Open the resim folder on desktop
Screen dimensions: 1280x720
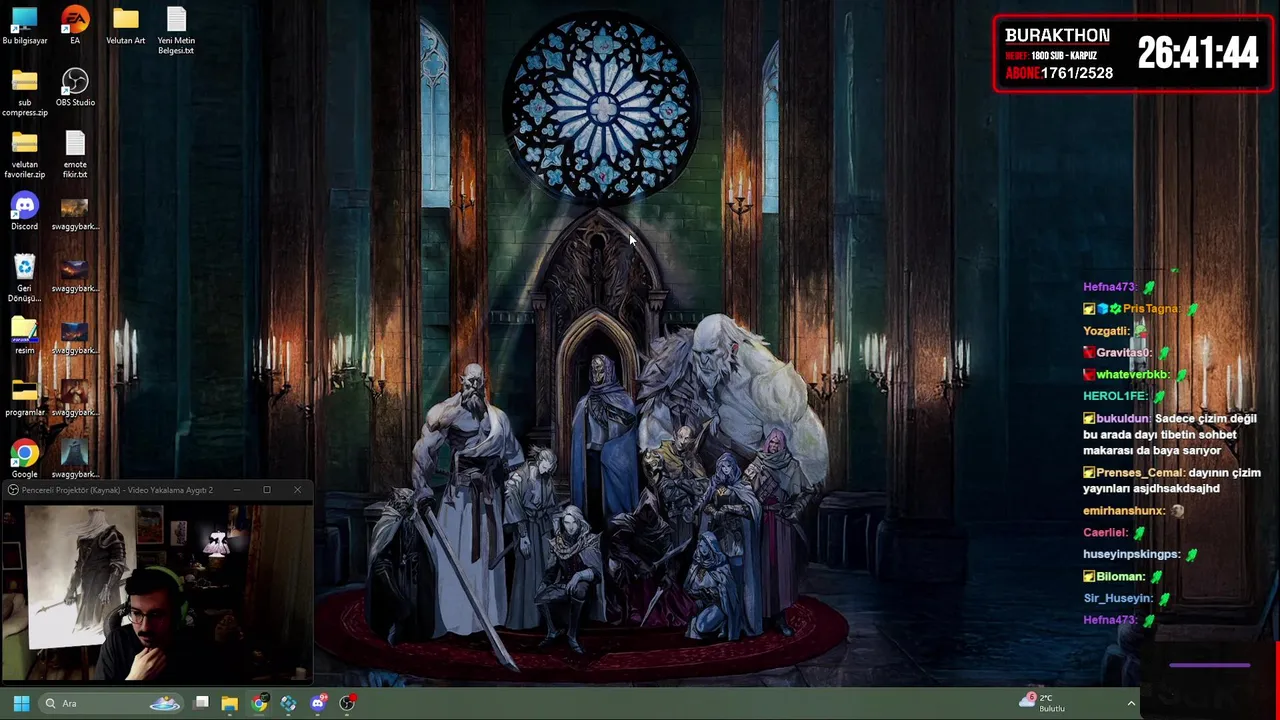(x=24, y=336)
